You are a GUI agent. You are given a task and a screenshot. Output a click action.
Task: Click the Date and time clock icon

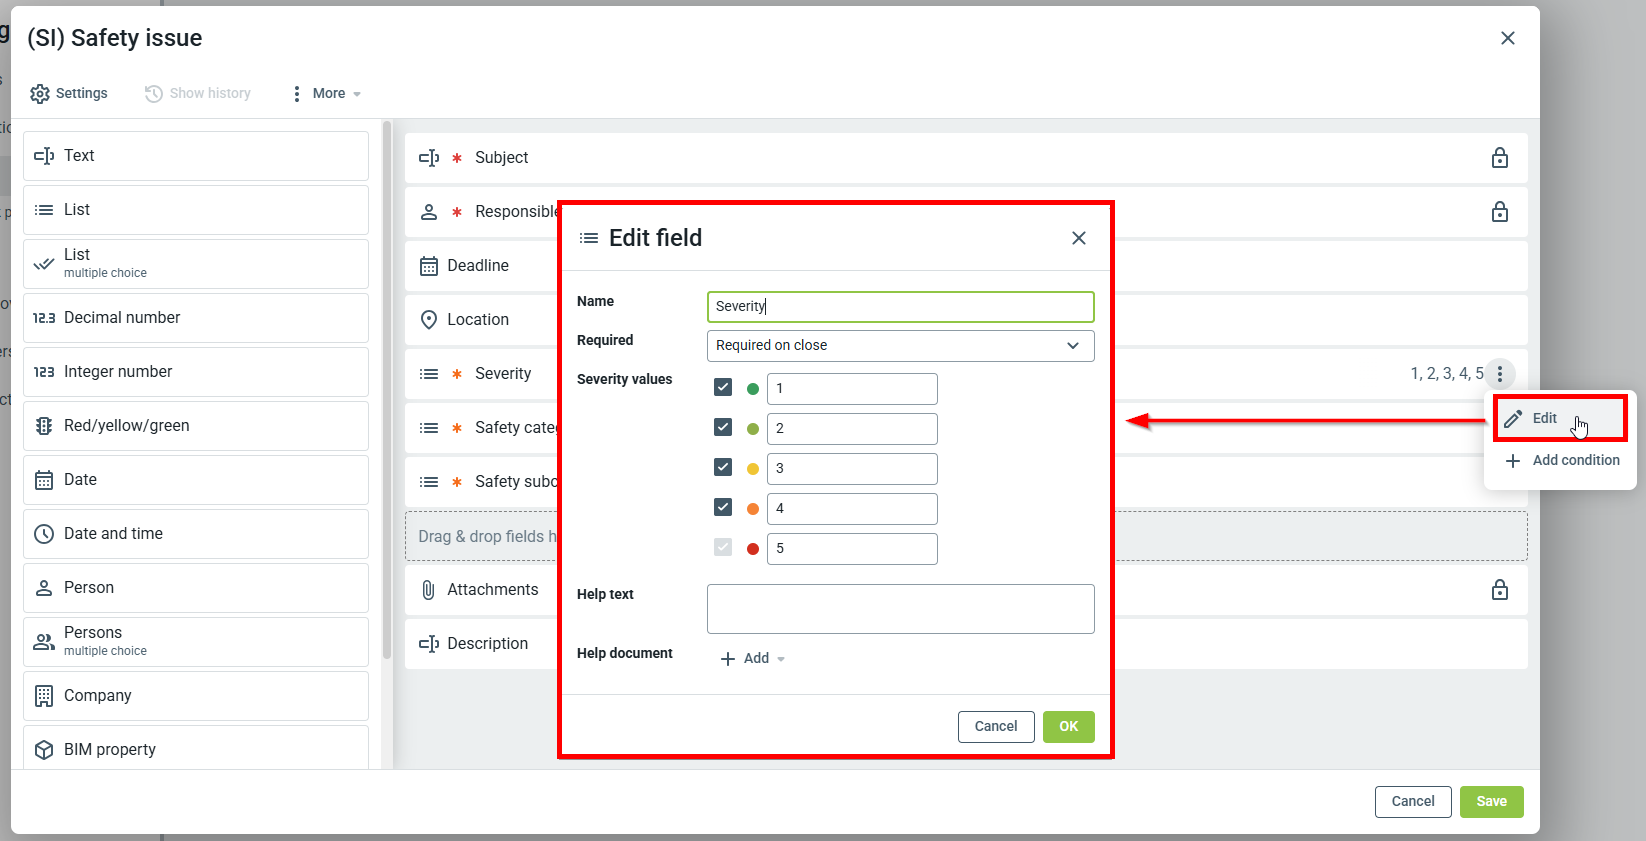coord(44,534)
